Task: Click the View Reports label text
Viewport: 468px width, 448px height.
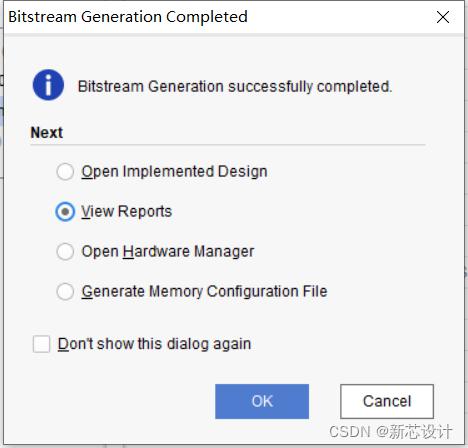Action: tap(127, 212)
